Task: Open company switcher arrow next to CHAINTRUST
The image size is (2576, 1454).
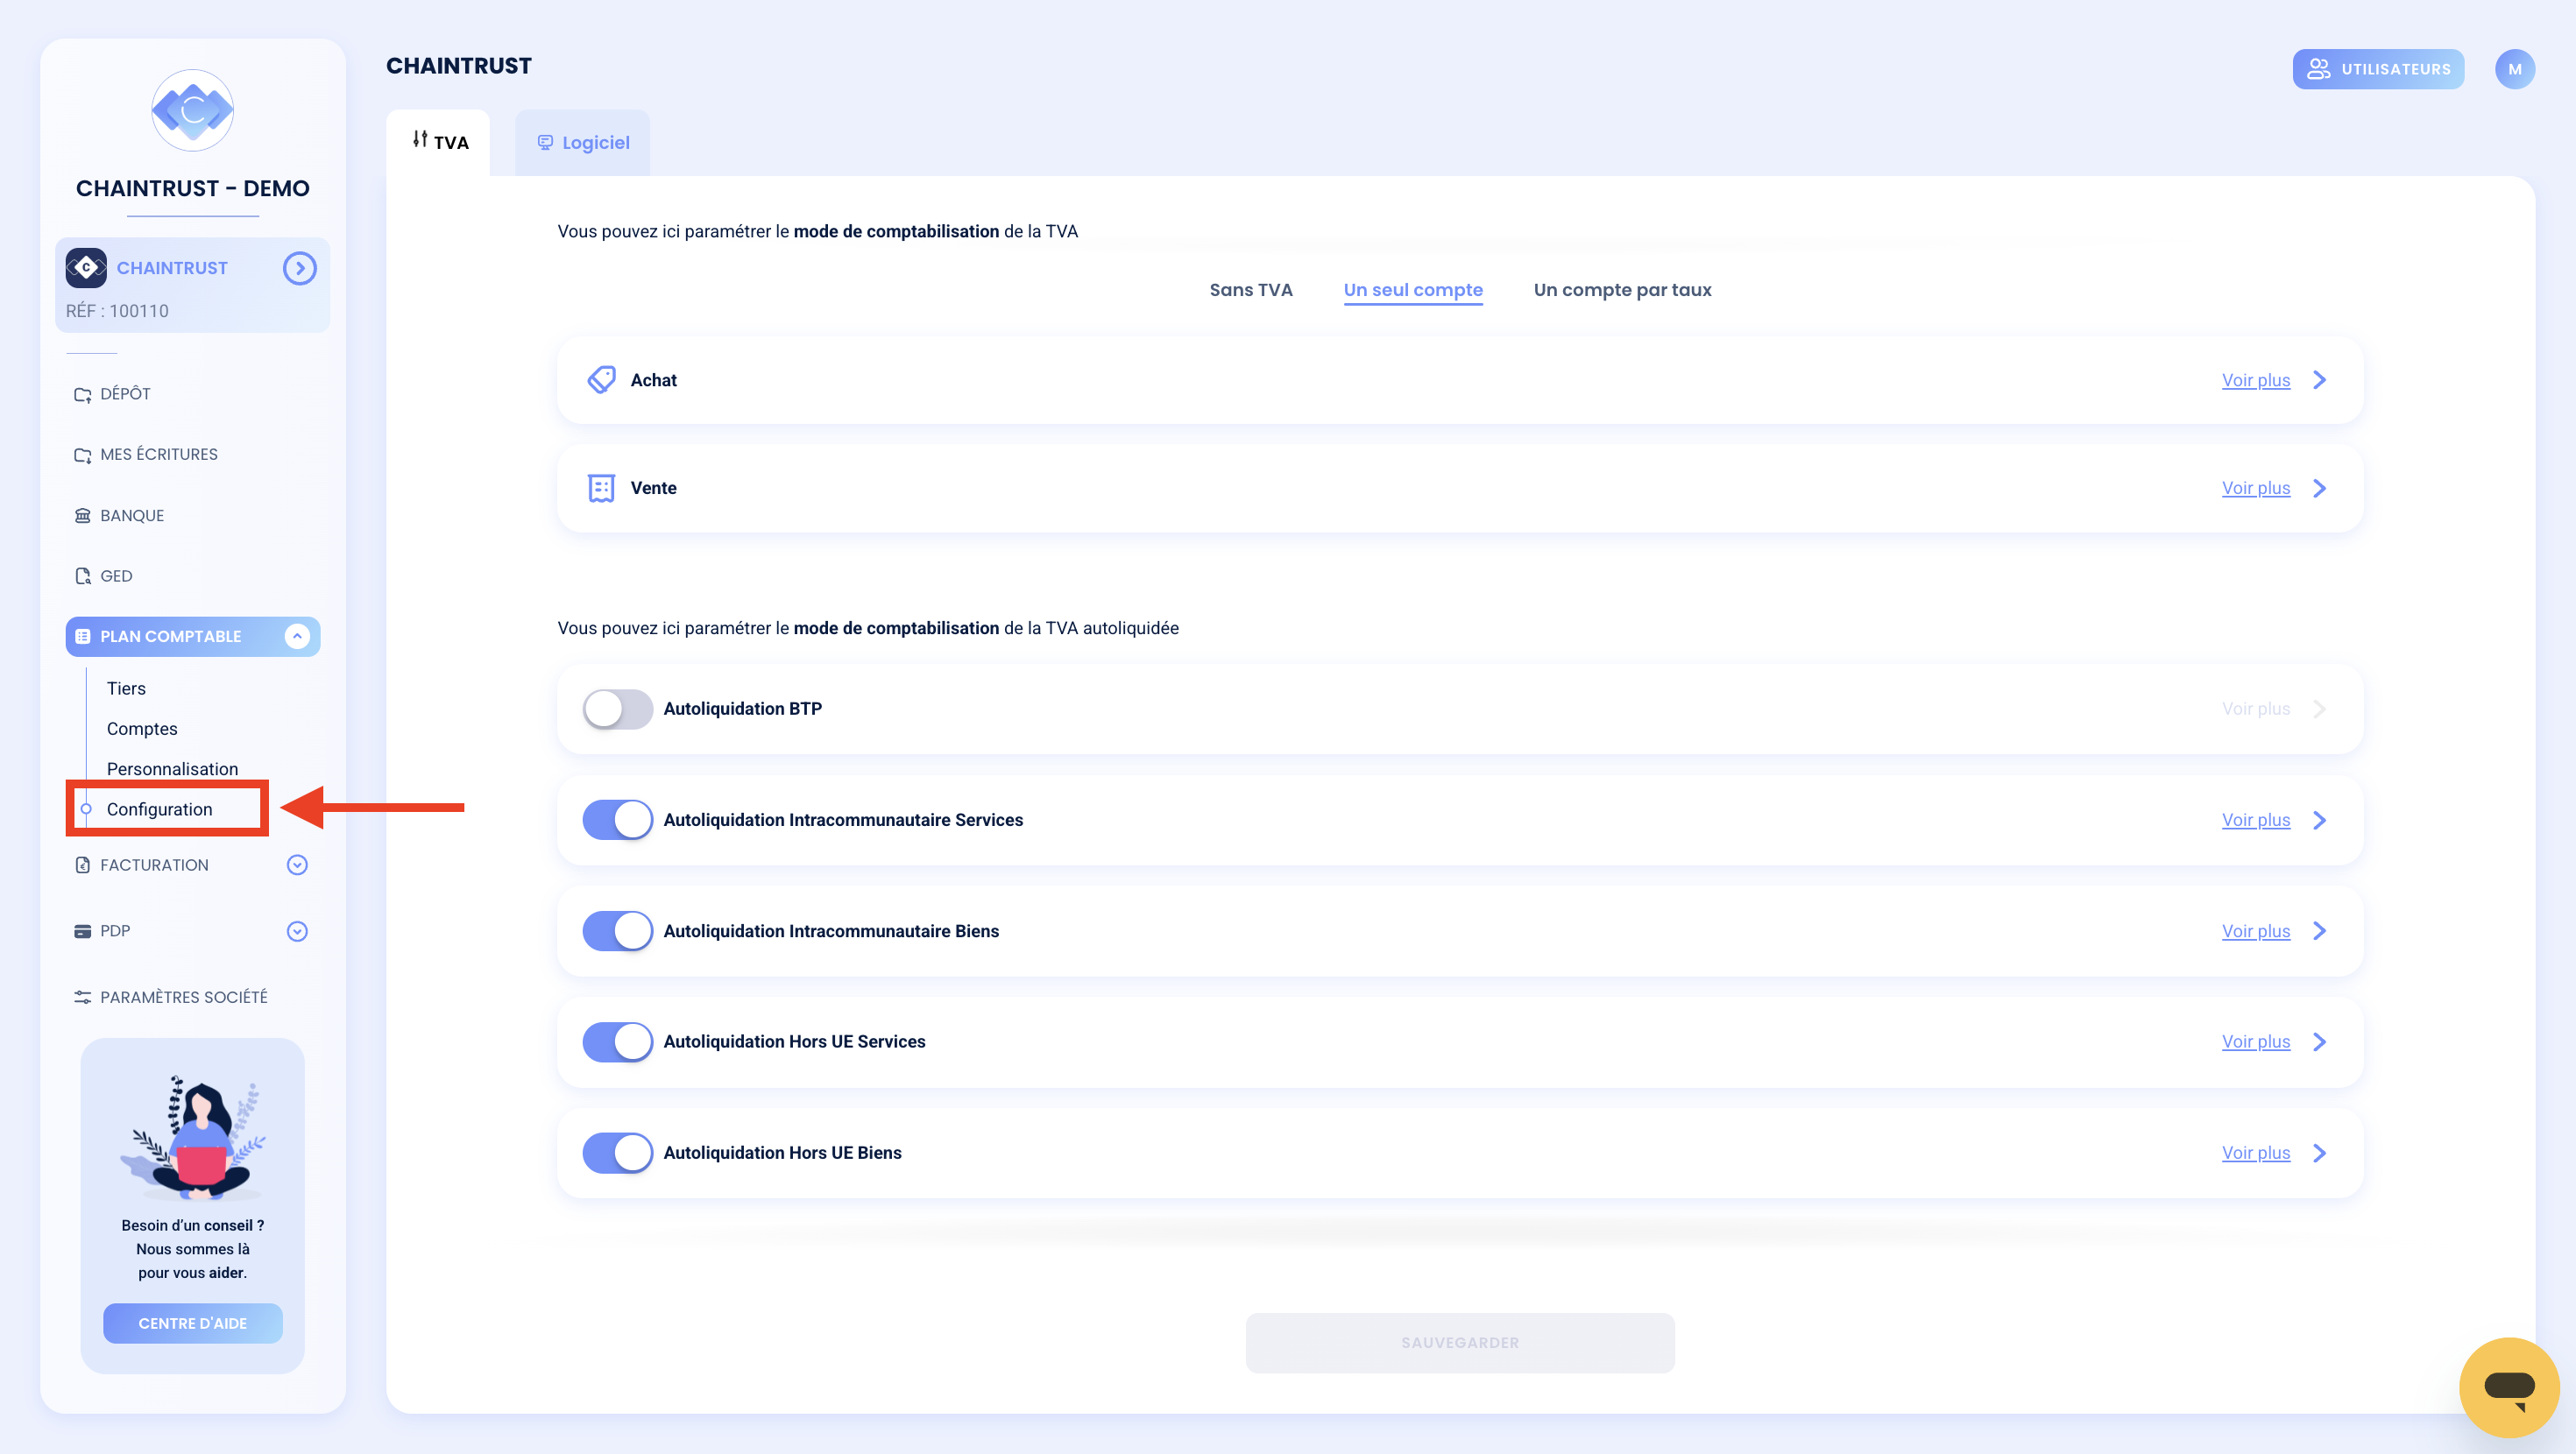Action: point(299,268)
